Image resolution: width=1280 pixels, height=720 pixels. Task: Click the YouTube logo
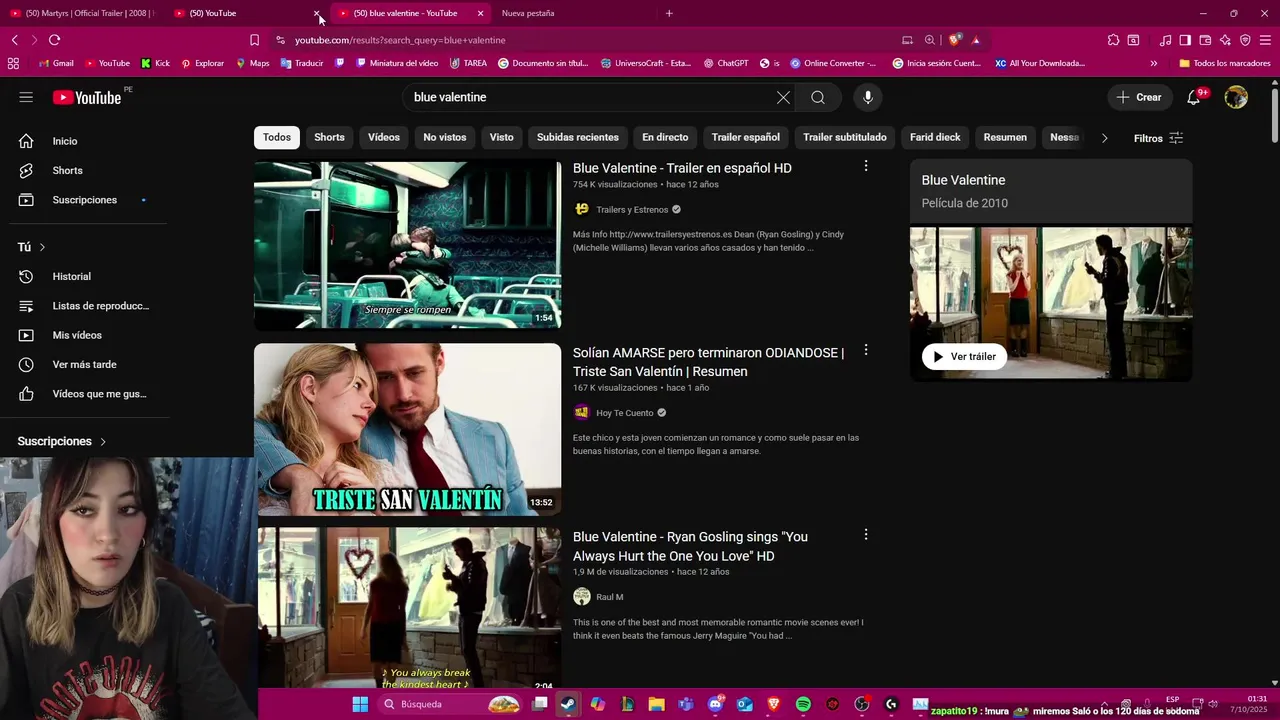tap(87, 97)
